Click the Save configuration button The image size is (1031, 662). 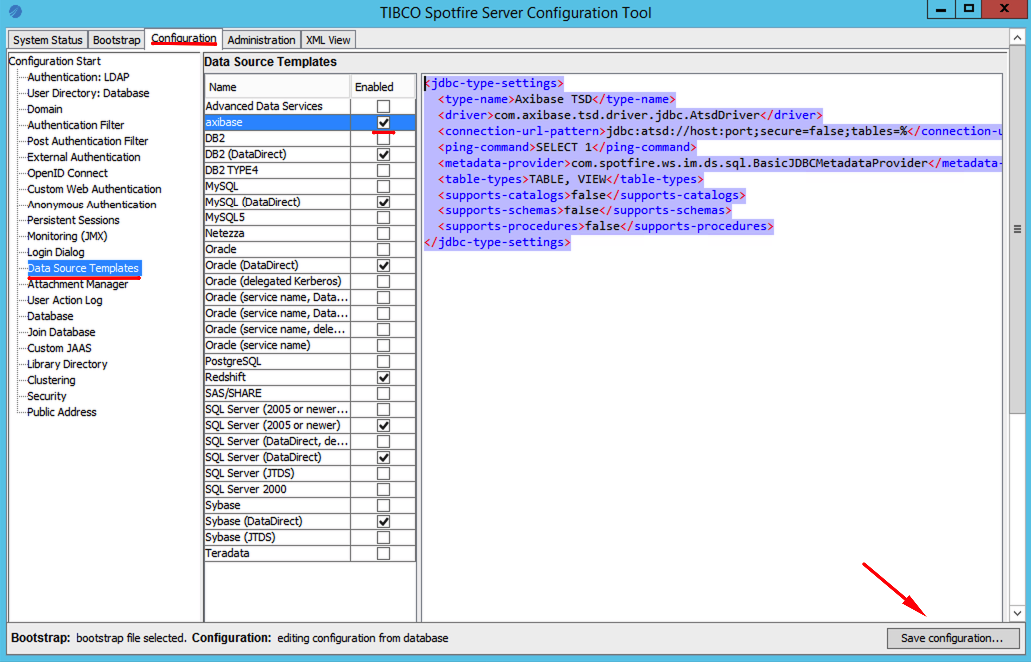coord(952,638)
